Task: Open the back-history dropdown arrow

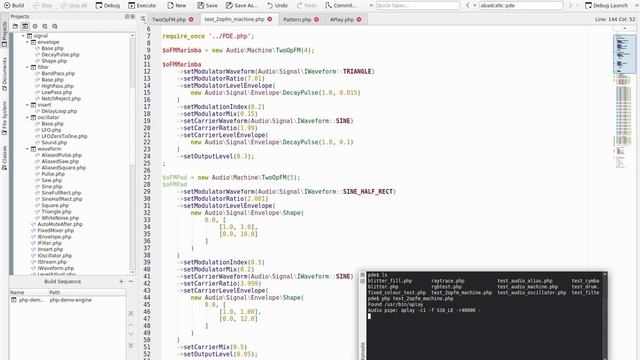Action: 475,5
